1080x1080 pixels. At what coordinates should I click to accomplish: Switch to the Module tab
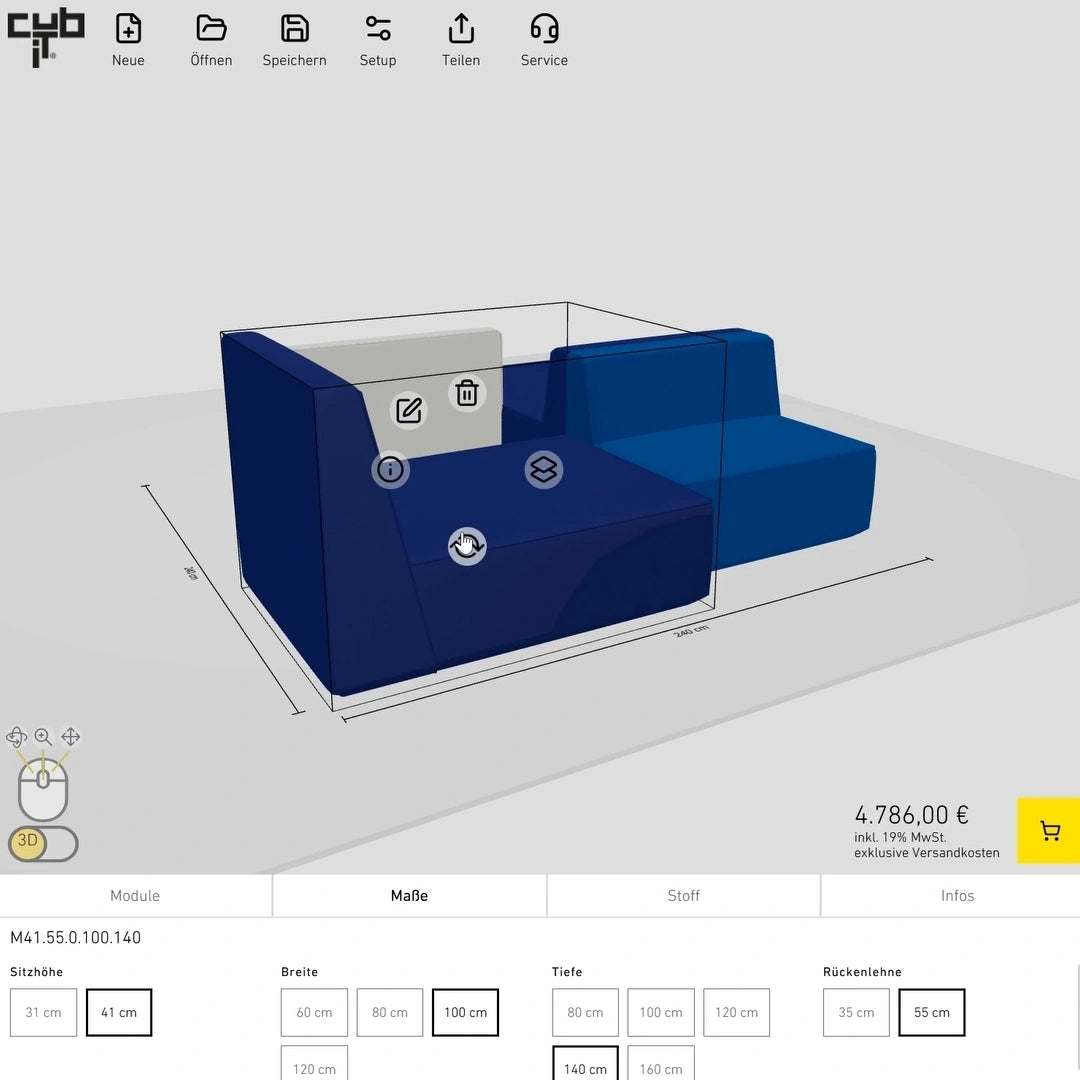[x=135, y=896]
